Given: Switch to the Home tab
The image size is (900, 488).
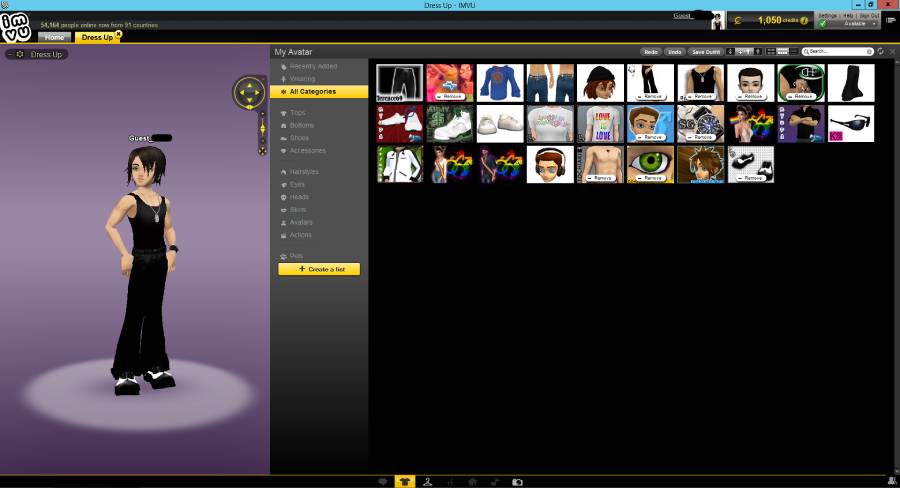Looking at the screenshot, I should pos(55,37).
